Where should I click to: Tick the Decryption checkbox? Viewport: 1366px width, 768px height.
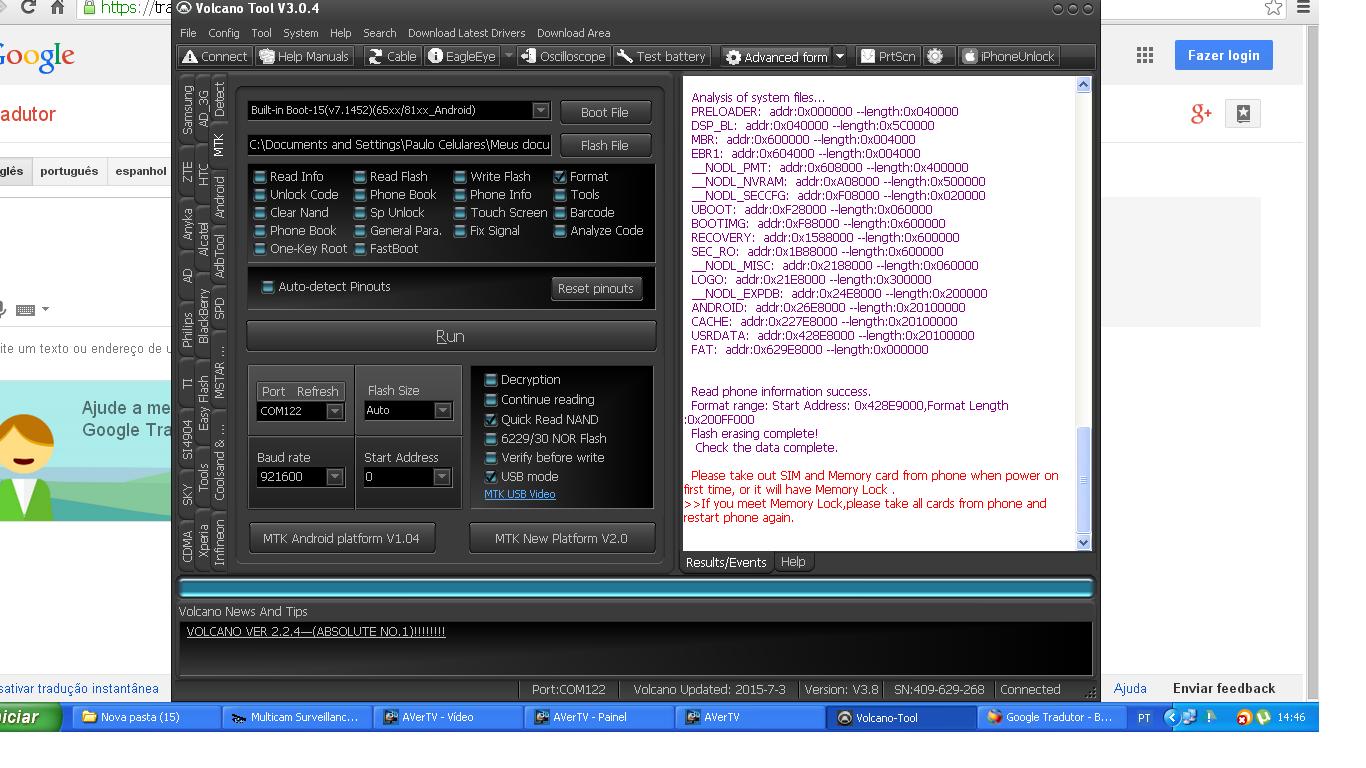(491, 380)
